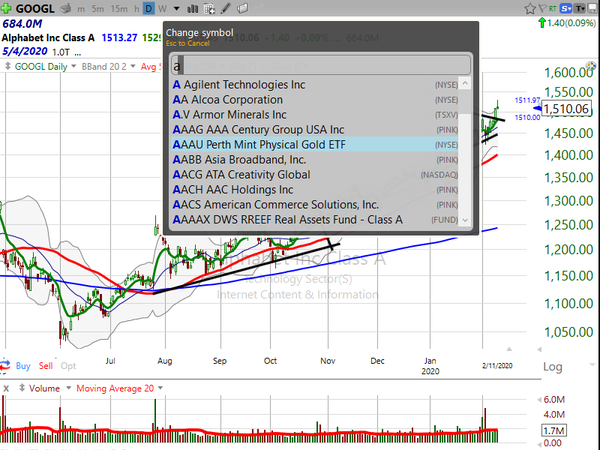Select A Agilent Technologies Inc
This screenshot has height=450, width=600.
pos(315,85)
